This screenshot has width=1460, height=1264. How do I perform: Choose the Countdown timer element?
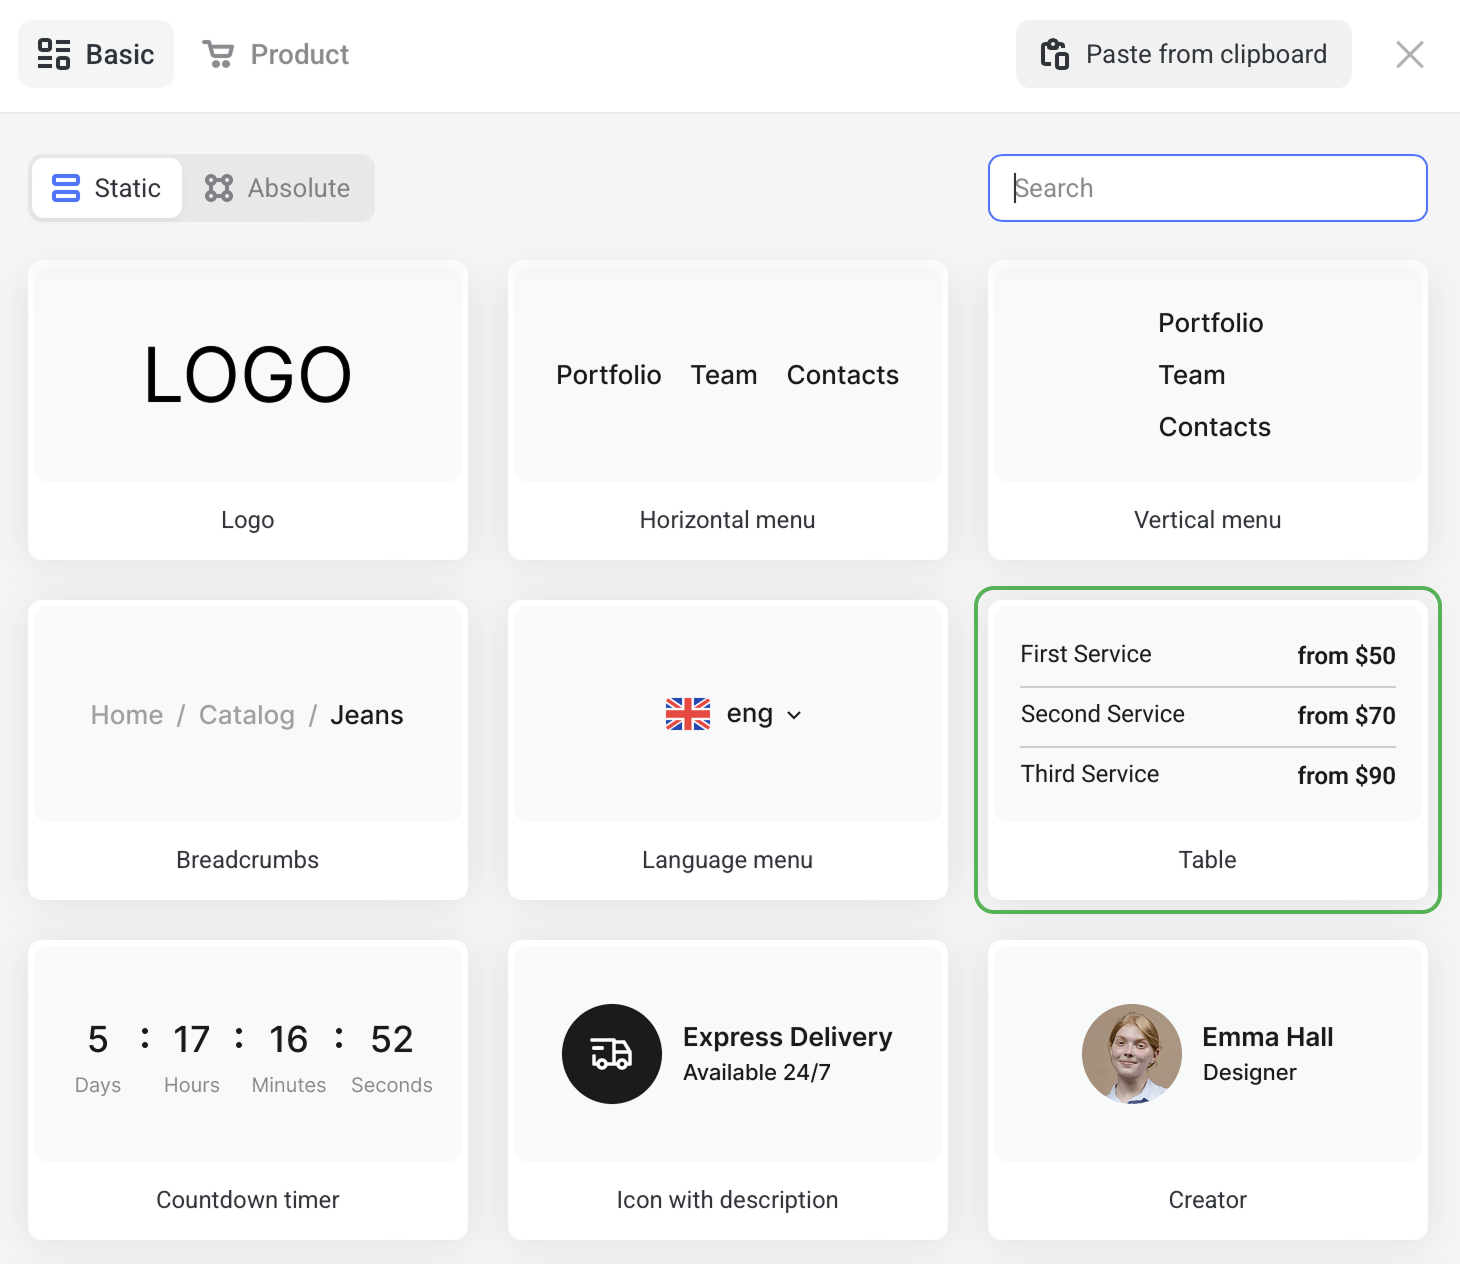[x=248, y=1090]
